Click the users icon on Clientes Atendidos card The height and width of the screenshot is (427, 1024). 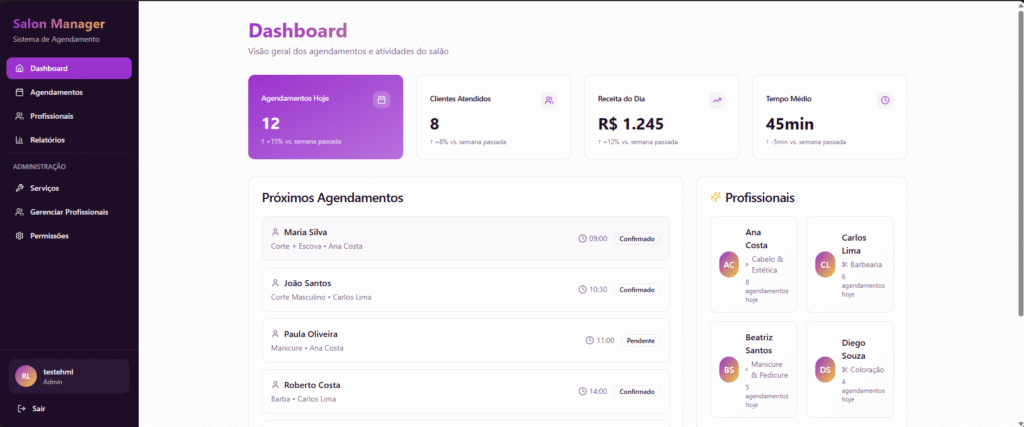549,100
